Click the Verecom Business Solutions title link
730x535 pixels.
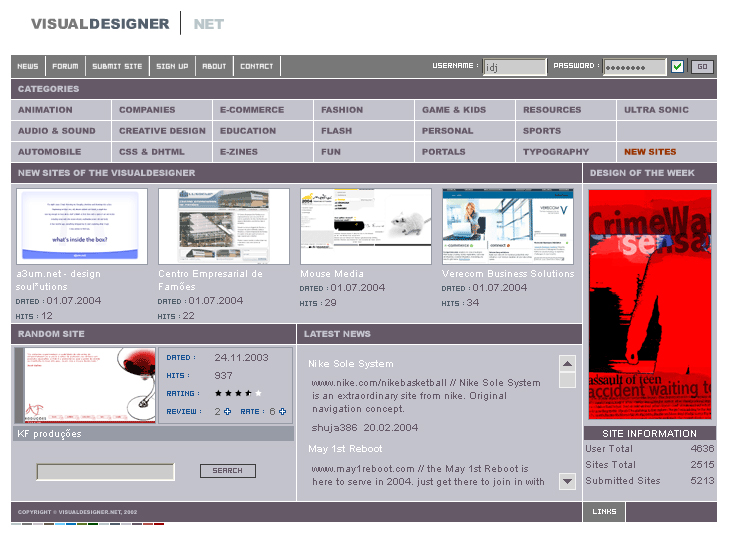click(508, 274)
